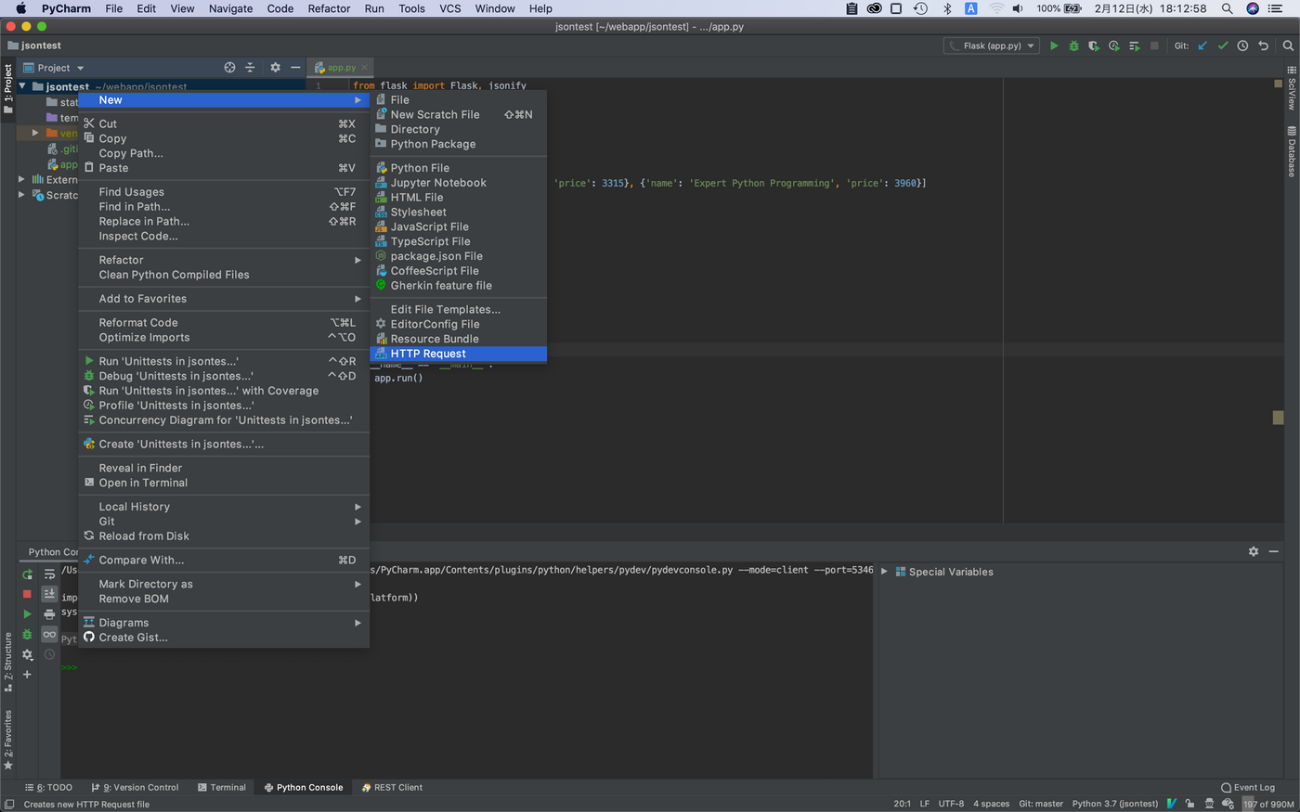The height and width of the screenshot is (812, 1300).
Task: Open the Event Log
Action: [1247, 787]
